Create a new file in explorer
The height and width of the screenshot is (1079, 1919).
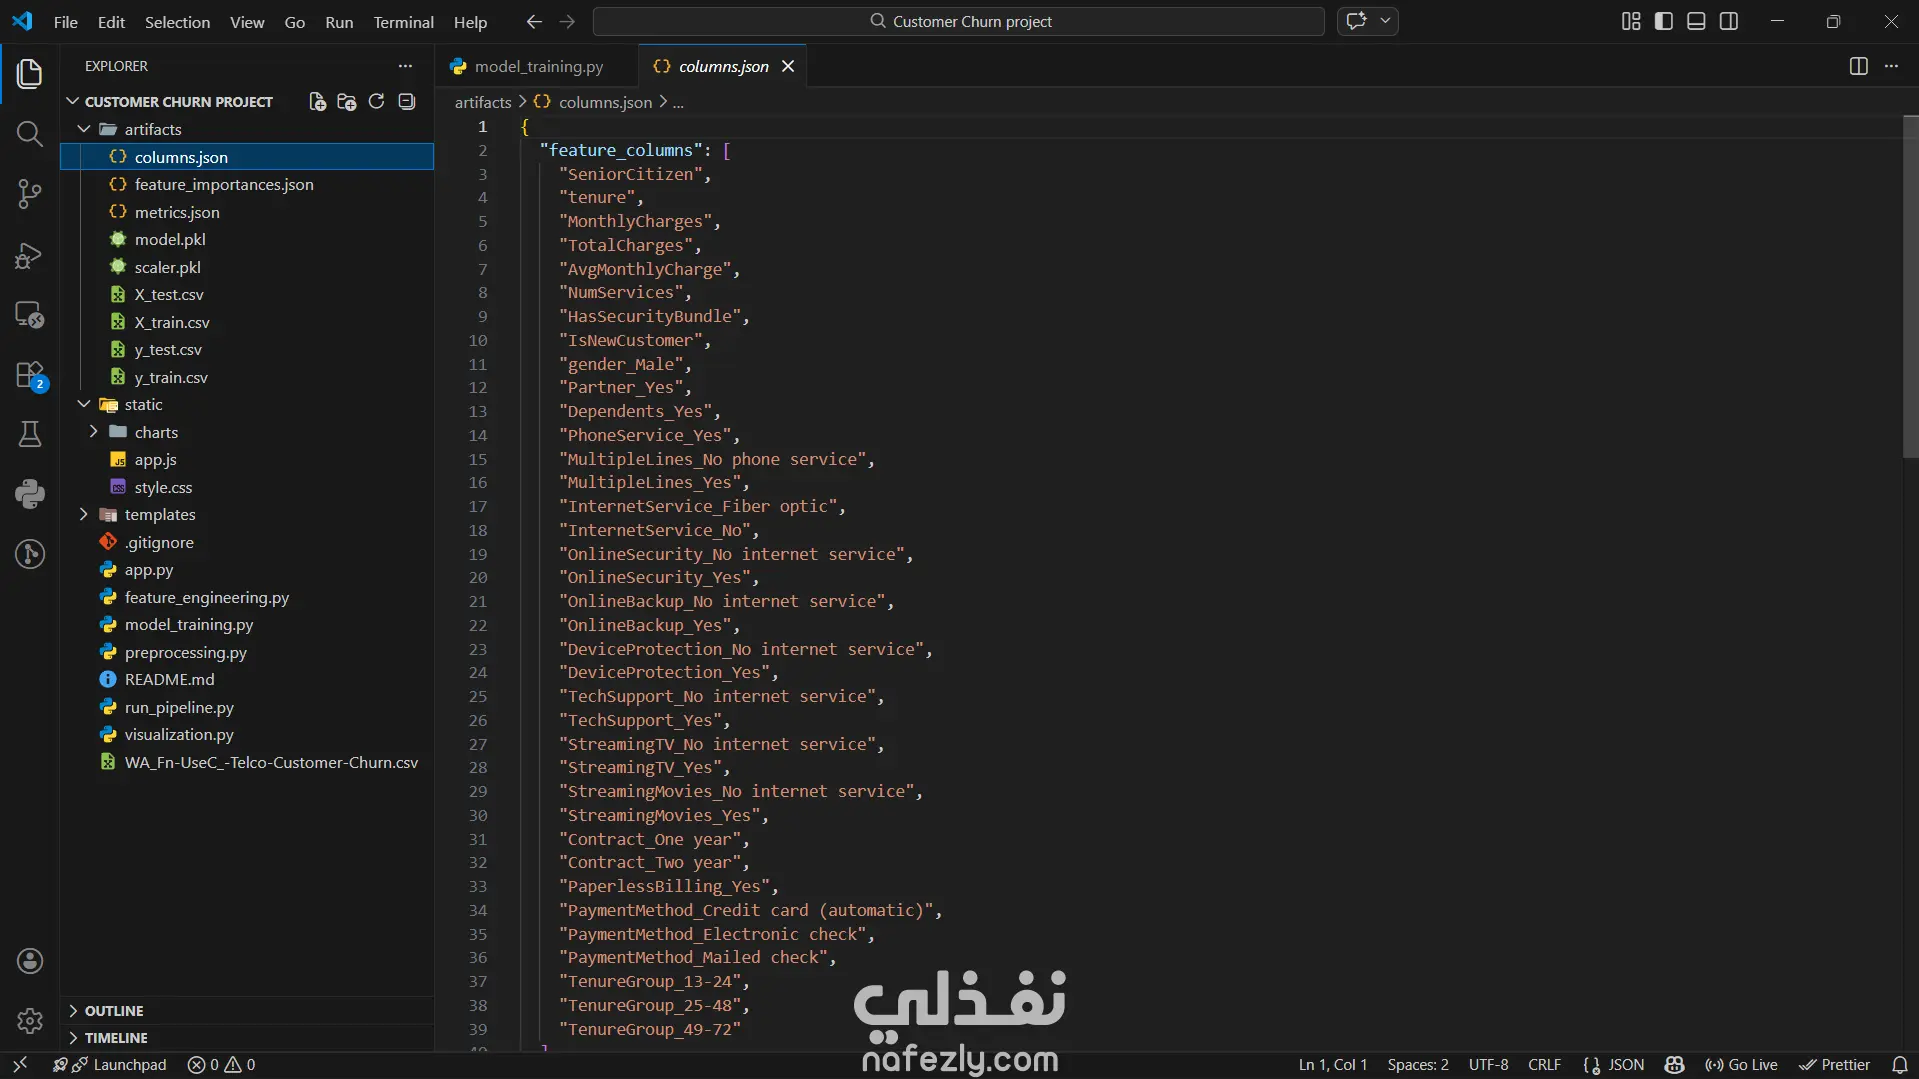(x=317, y=102)
